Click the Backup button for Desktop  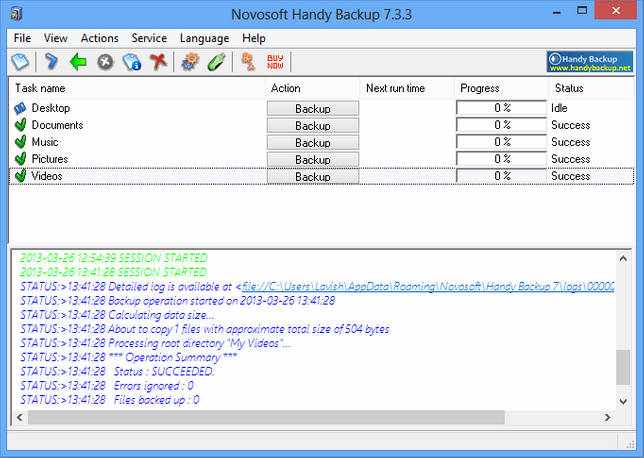coord(313,109)
